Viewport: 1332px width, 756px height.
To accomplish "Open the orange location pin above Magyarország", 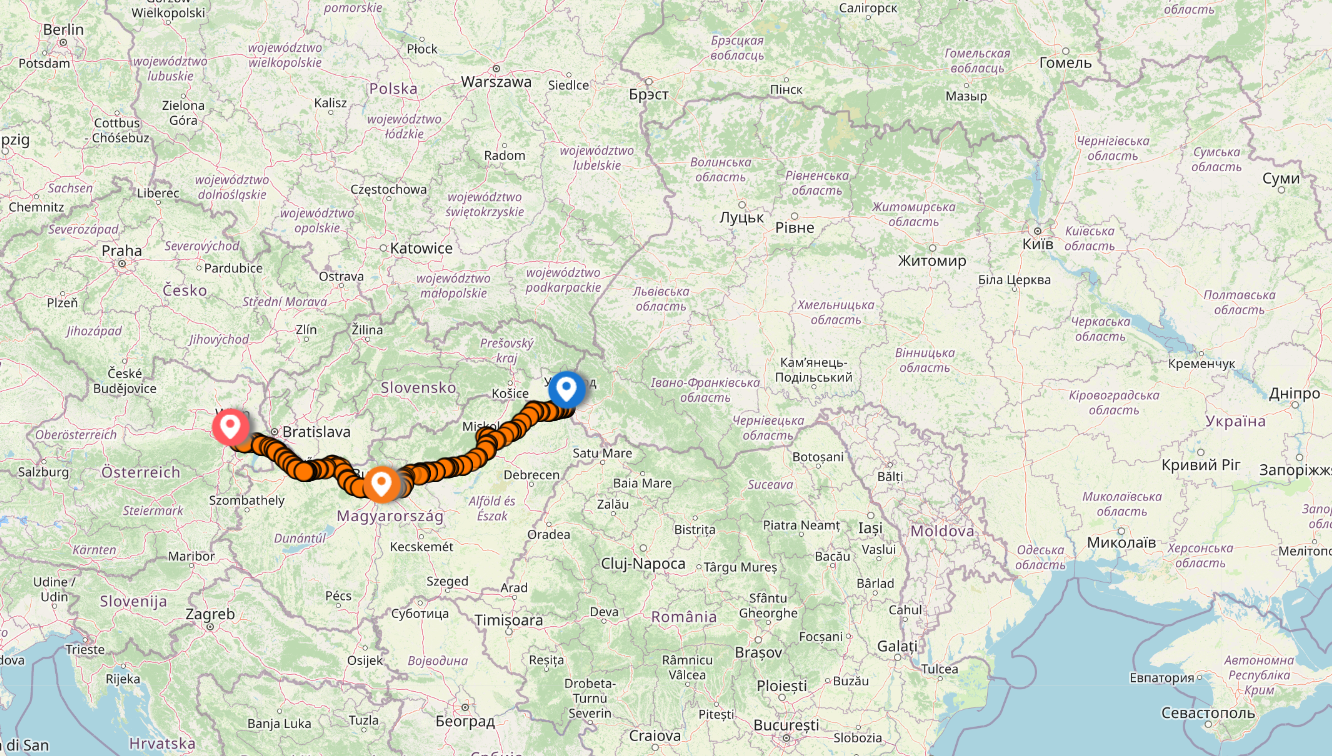I will [x=380, y=484].
